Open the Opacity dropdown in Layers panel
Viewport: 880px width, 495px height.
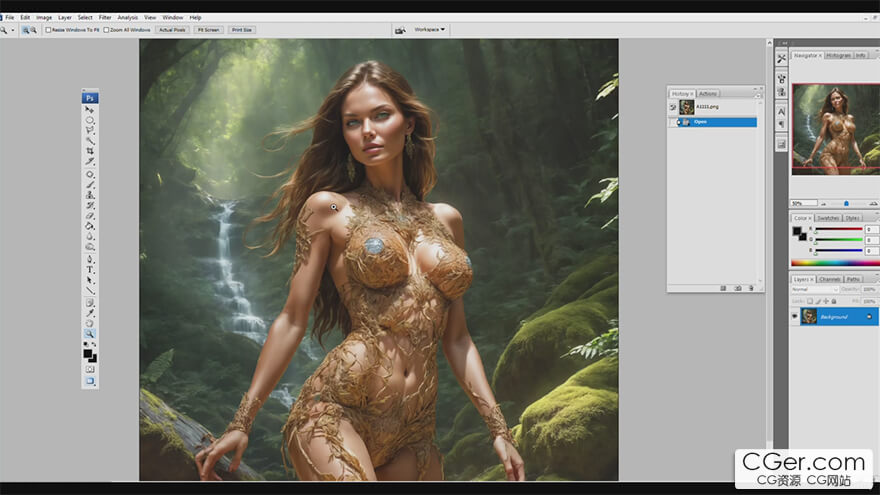tap(870, 290)
